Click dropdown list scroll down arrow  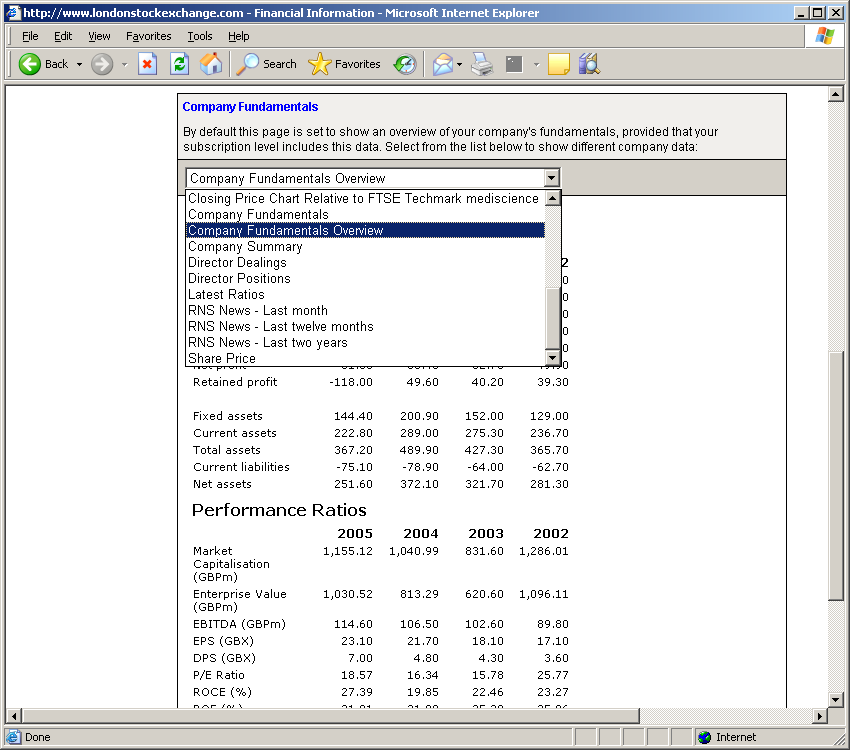coord(552,358)
